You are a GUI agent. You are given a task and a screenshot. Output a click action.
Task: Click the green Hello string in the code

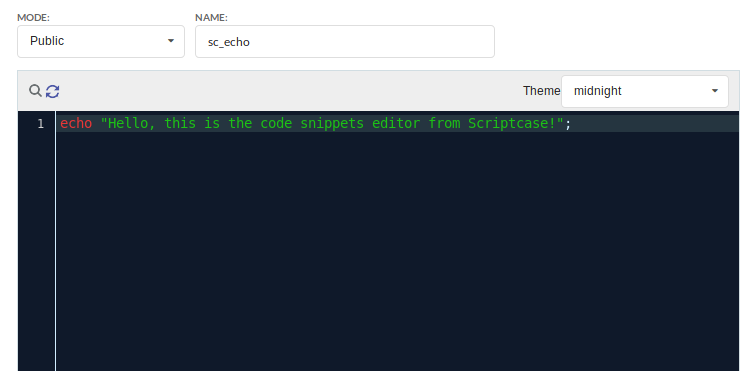[332, 124]
